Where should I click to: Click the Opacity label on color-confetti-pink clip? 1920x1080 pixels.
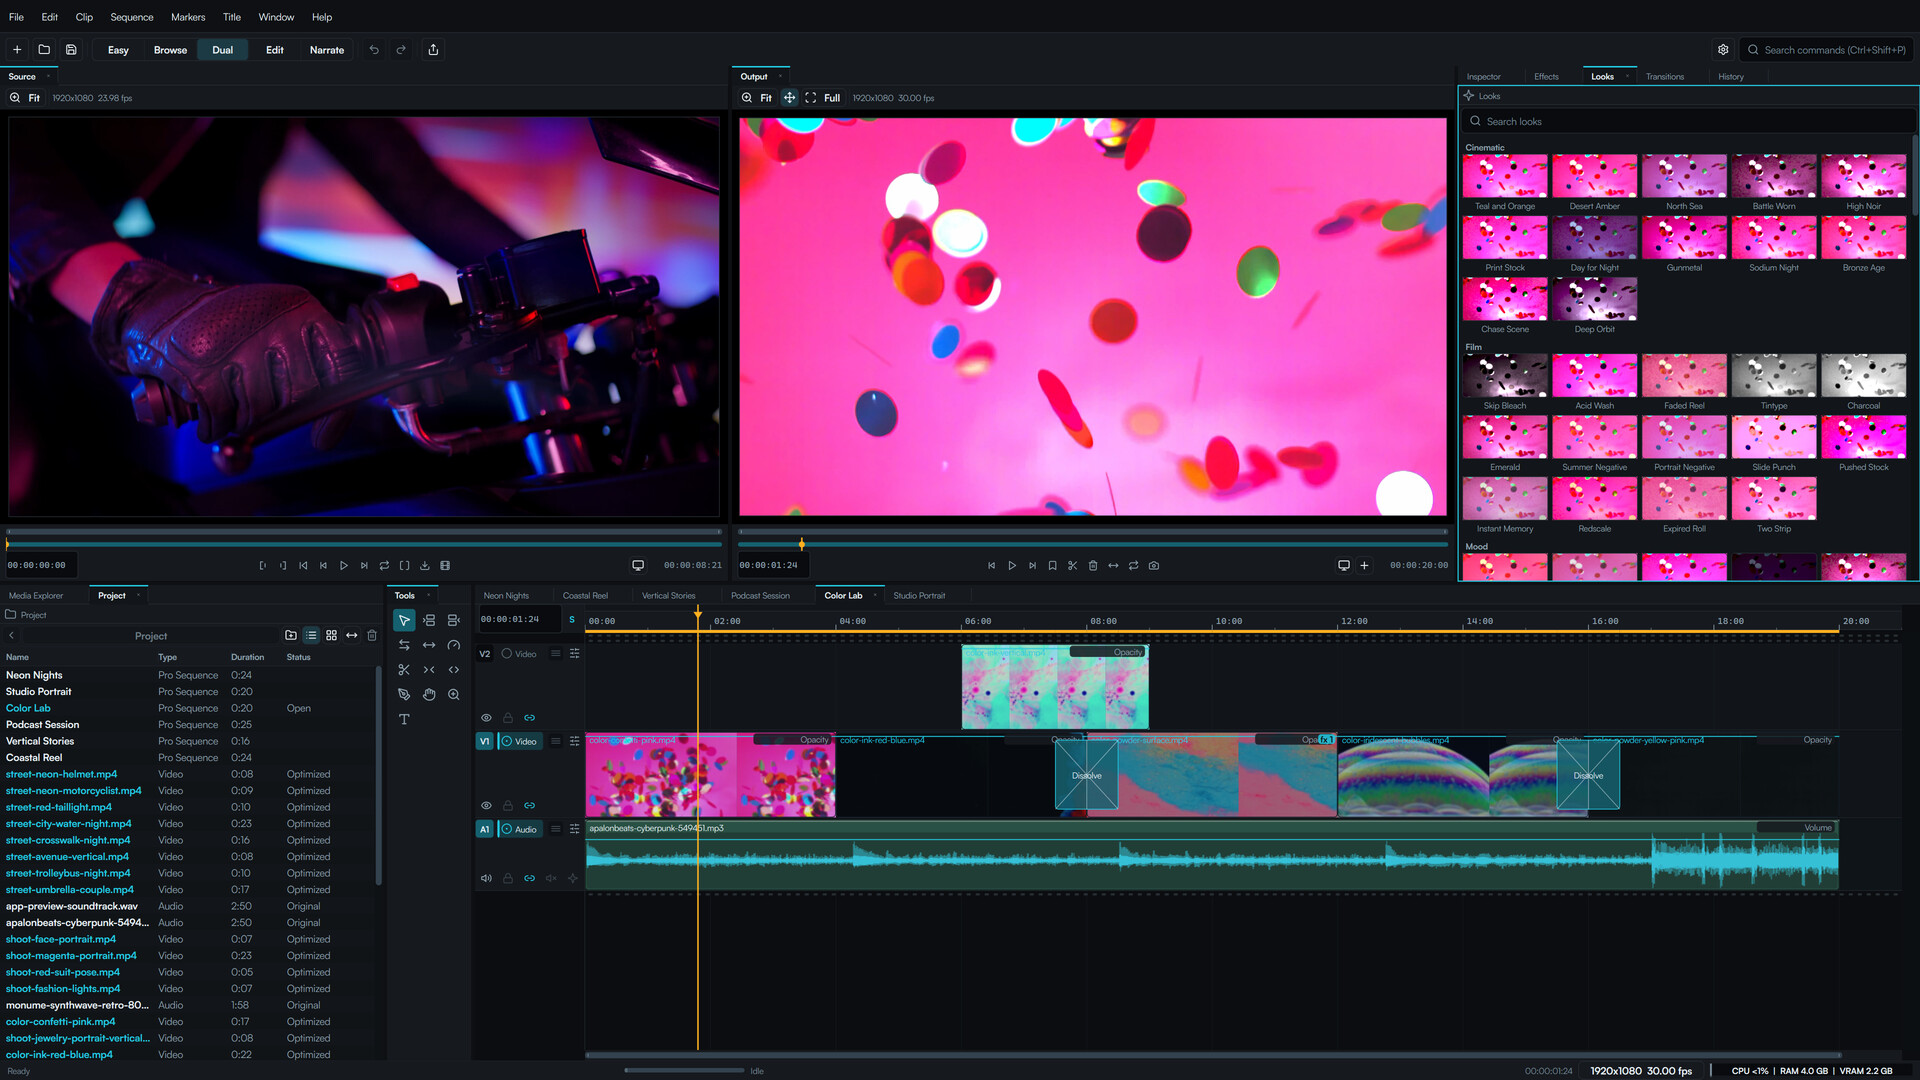pos(814,740)
